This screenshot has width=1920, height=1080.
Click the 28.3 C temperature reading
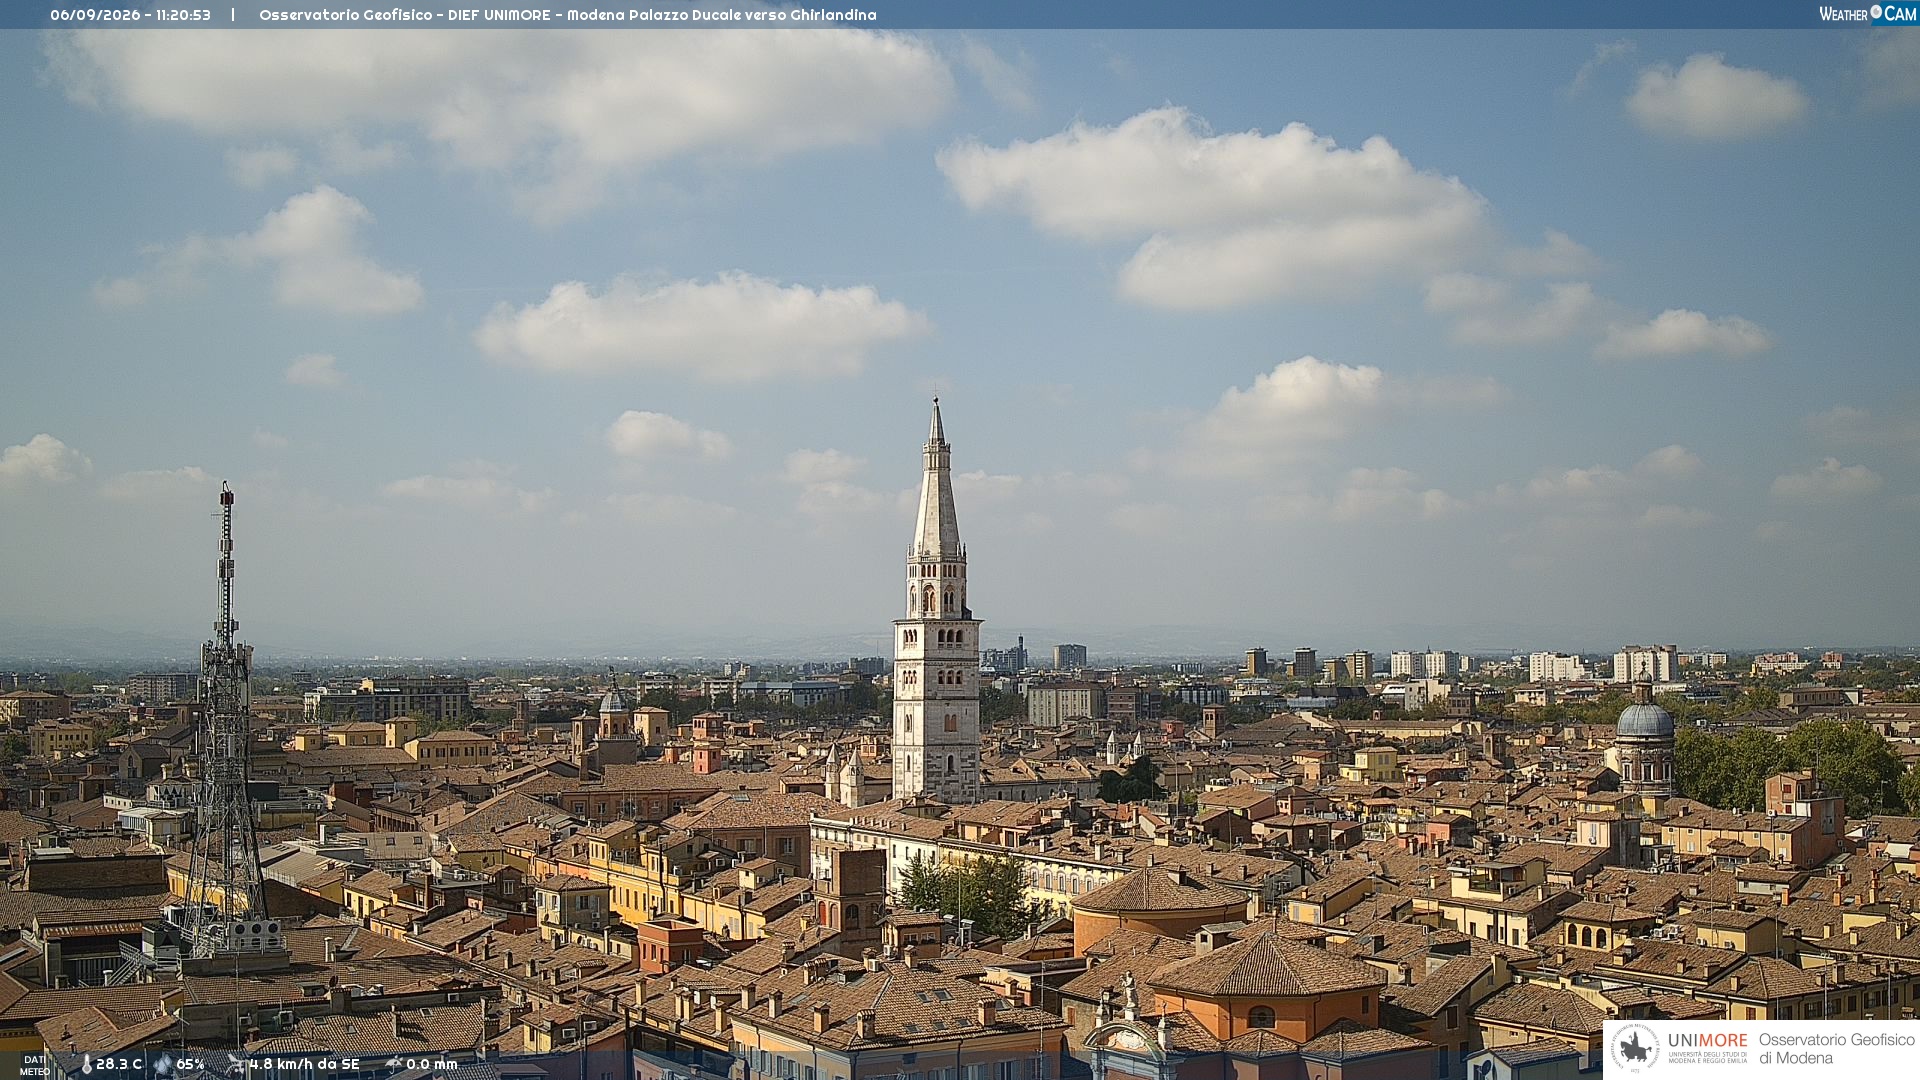point(119,1065)
